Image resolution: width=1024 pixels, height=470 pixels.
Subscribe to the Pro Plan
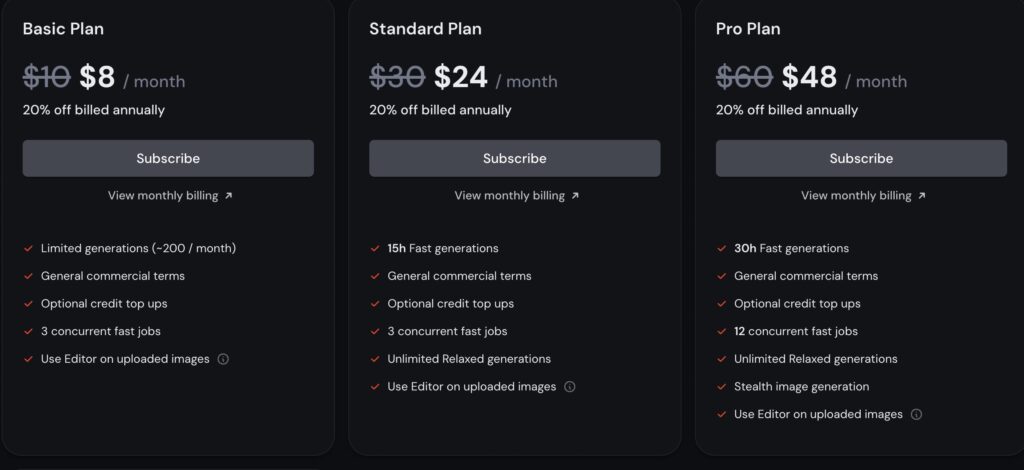coord(861,158)
